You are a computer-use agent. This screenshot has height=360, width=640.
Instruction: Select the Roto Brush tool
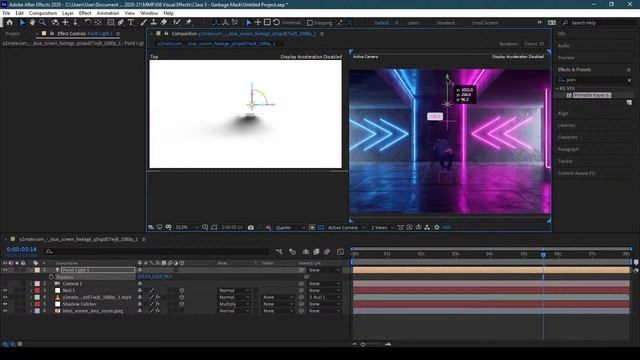pos(176,22)
